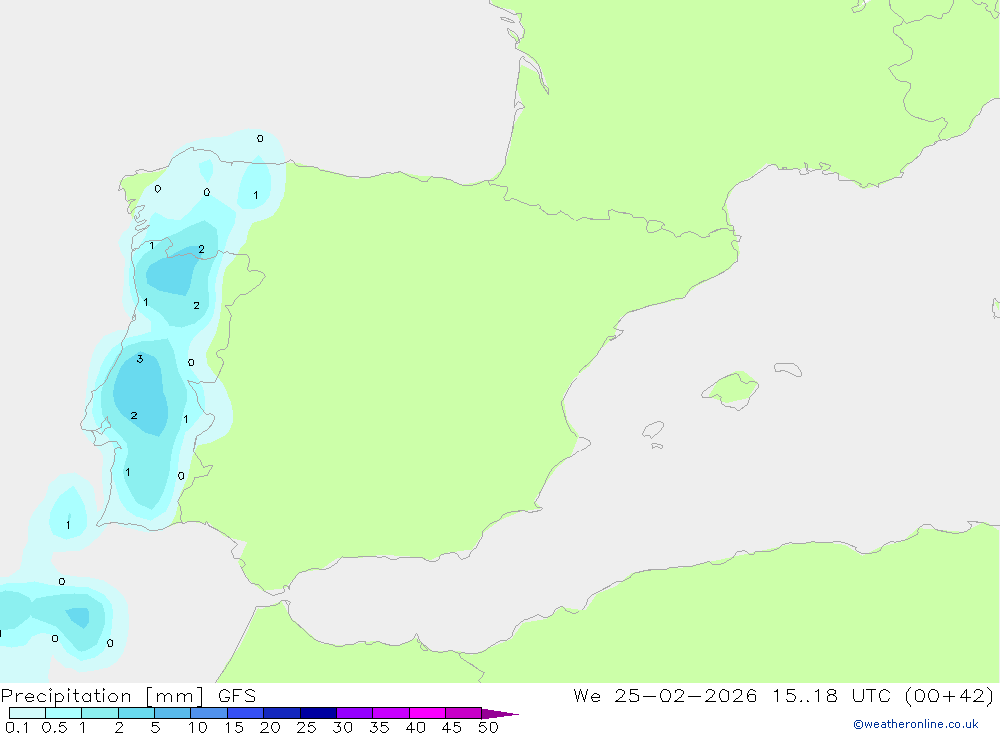Click the 0.1–0.5 mm legend color swatch
Image resolution: width=1000 pixels, height=733 pixels.
coord(27,713)
